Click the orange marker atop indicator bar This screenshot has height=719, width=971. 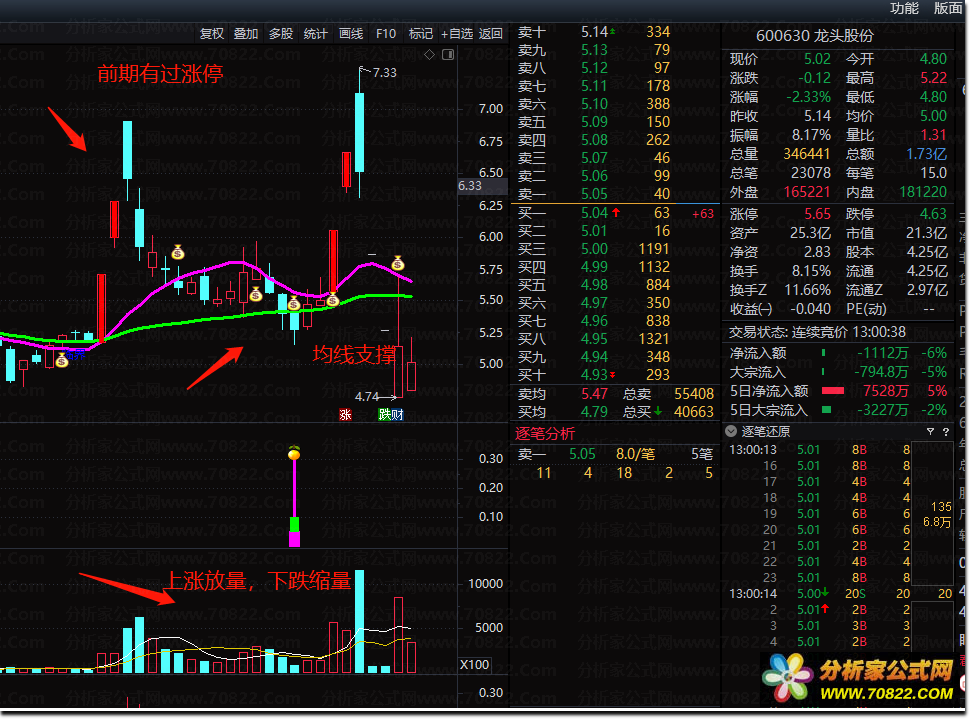tap(294, 453)
